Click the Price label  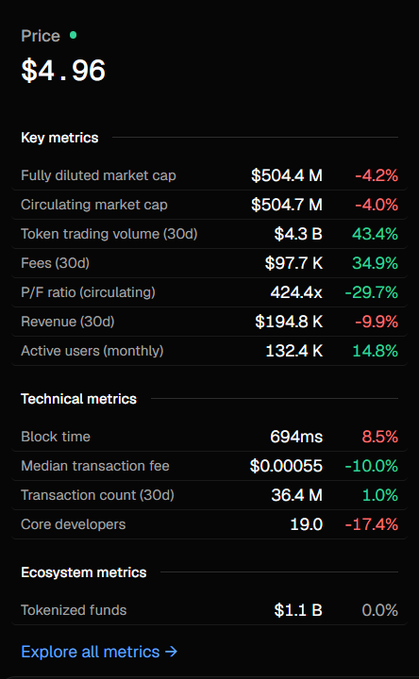point(40,36)
